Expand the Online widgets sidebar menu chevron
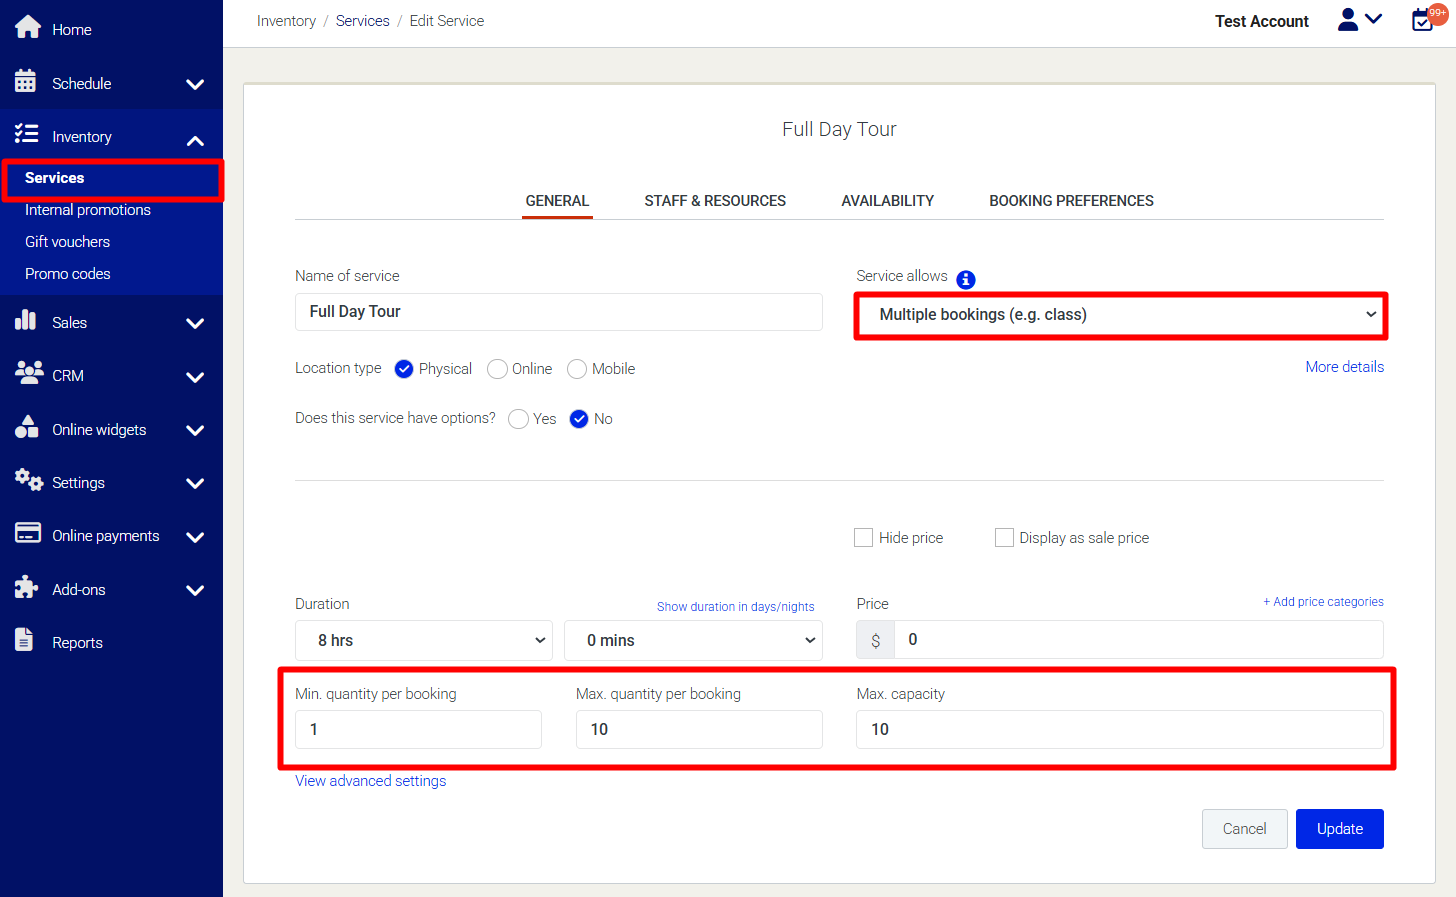1456x897 pixels. coord(195,430)
